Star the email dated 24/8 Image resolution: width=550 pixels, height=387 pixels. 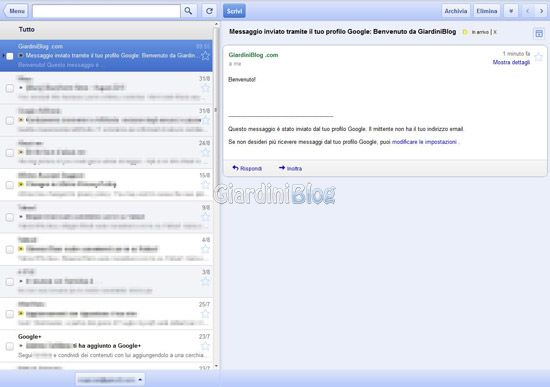(x=205, y=152)
